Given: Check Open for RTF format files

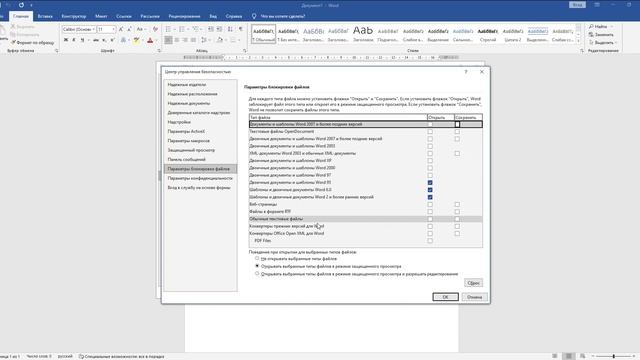Looking at the screenshot, I should click(x=430, y=212).
